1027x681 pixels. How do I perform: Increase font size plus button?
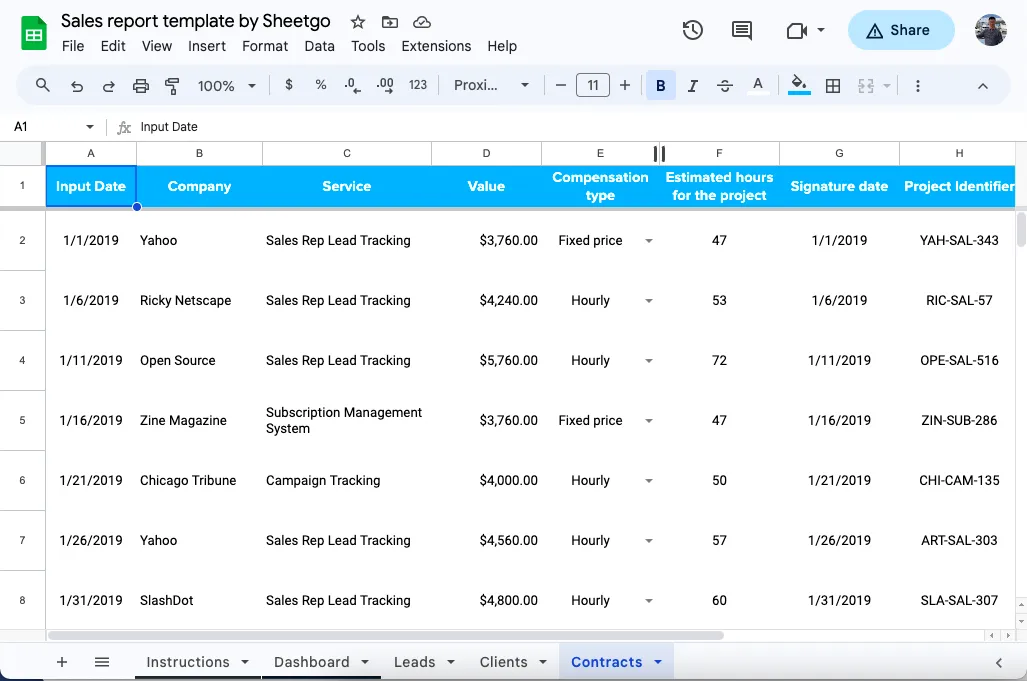[x=625, y=85]
